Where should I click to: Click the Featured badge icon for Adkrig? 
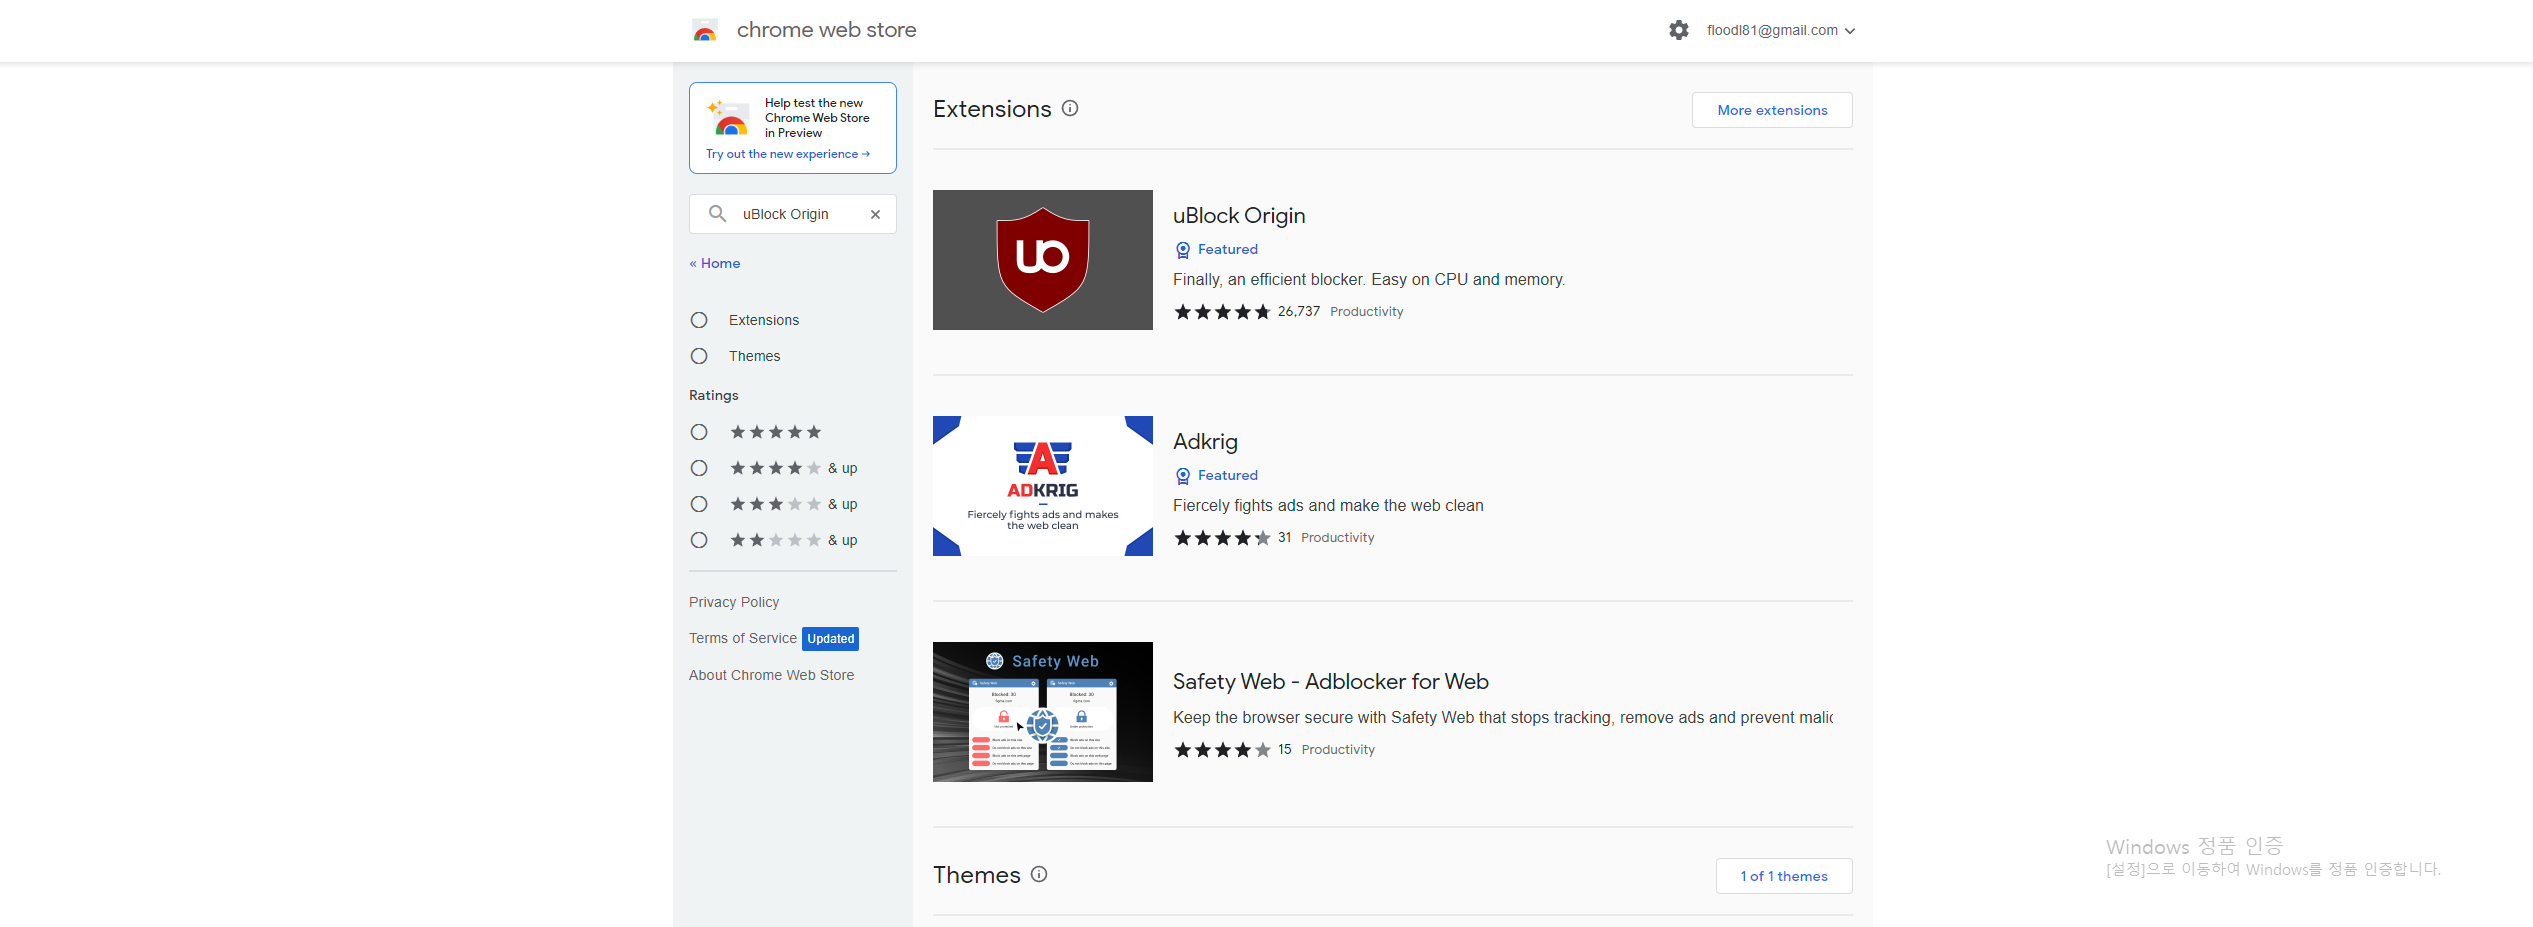click(1183, 476)
